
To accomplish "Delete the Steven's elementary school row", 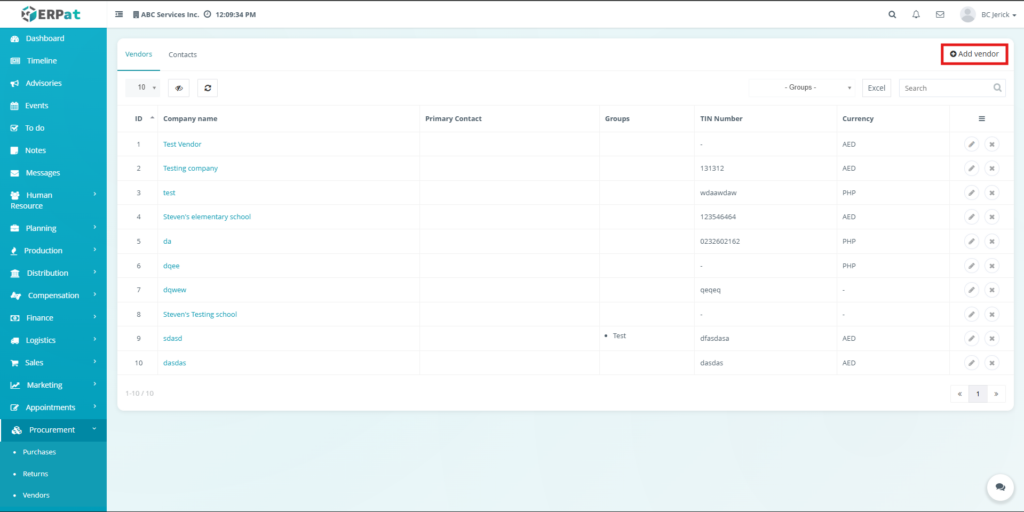I will coord(991,217).
